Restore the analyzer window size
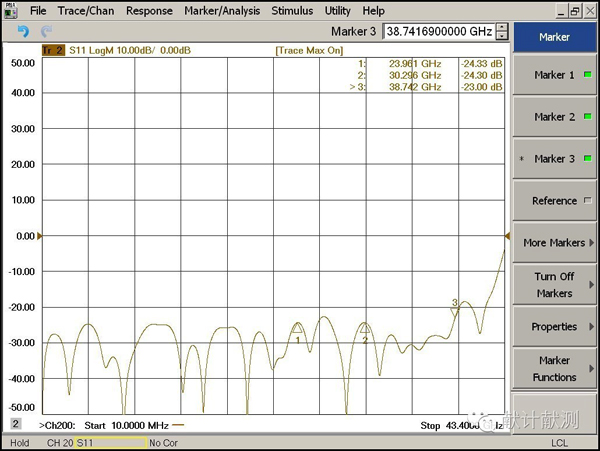600x451 pixels. click(575, 11)
